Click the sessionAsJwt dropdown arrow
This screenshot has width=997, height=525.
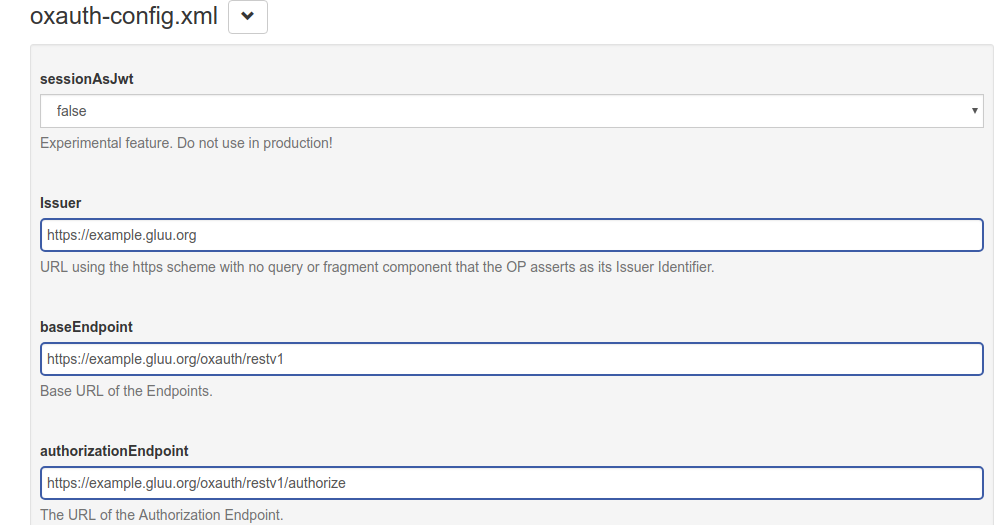[974, 111]
